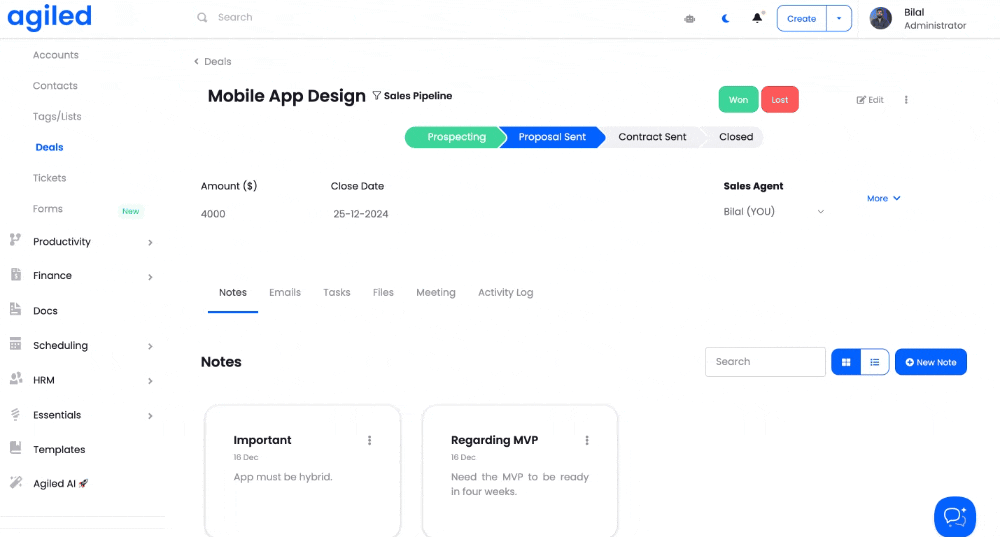Mark deal as Lost
The image size is (1000, 537).
click(x=780, y=99)
